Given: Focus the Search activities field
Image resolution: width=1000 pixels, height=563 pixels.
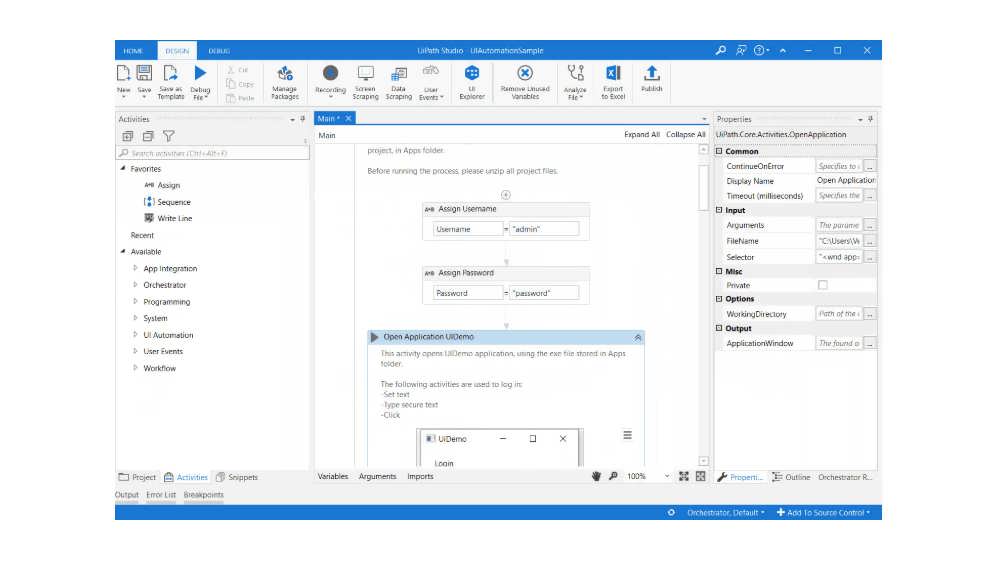Looking at the screenshot, I should coord(213,153).
